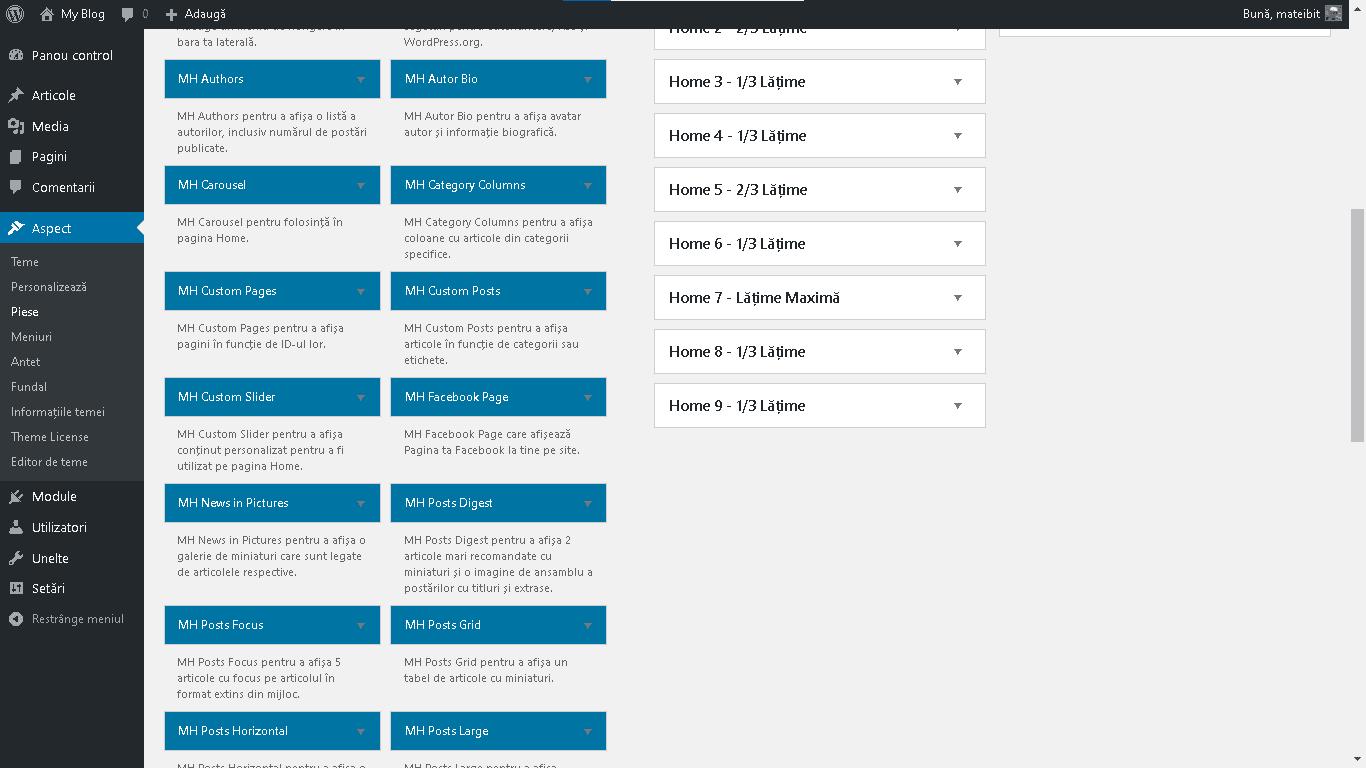Click the plus icon next to Adaugă
Screen dimensions: 1366x768
click(171, 14)
